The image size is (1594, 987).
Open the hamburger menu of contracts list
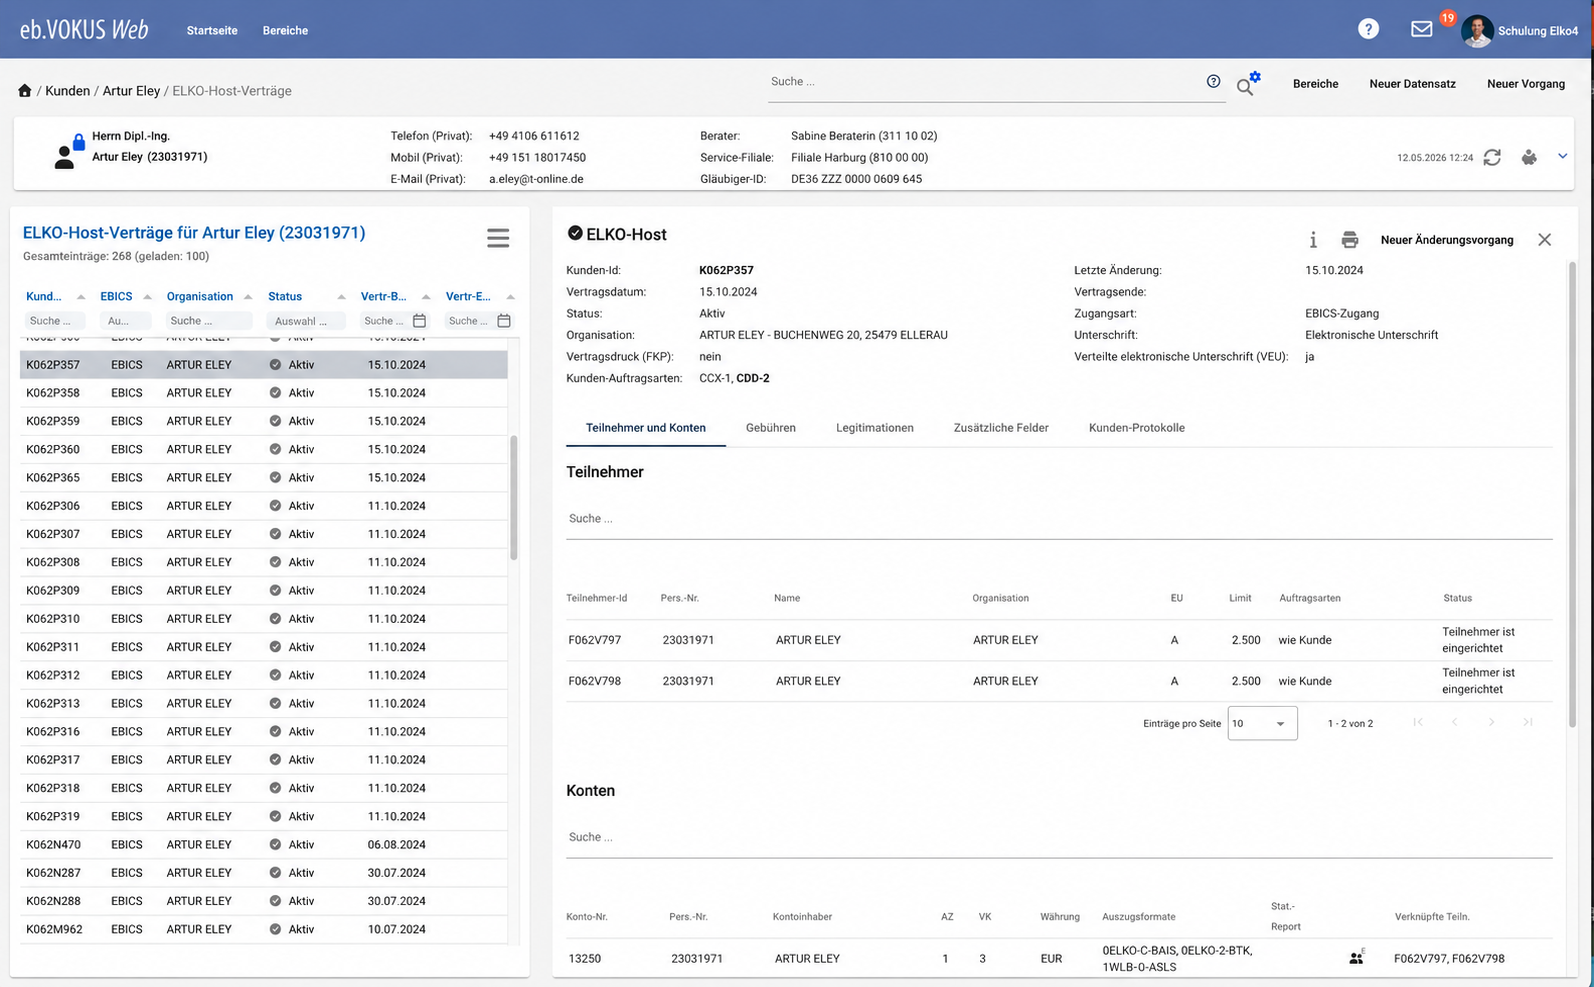coord(498,238)
